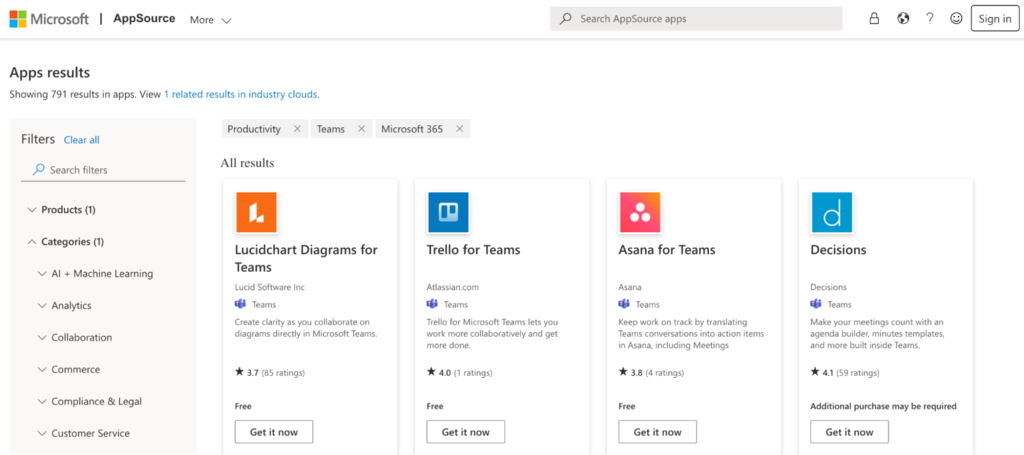Viewport: 1024px width, 455px height.
Task: Remove the Productivity filter chip
Action: click(297, 129)
